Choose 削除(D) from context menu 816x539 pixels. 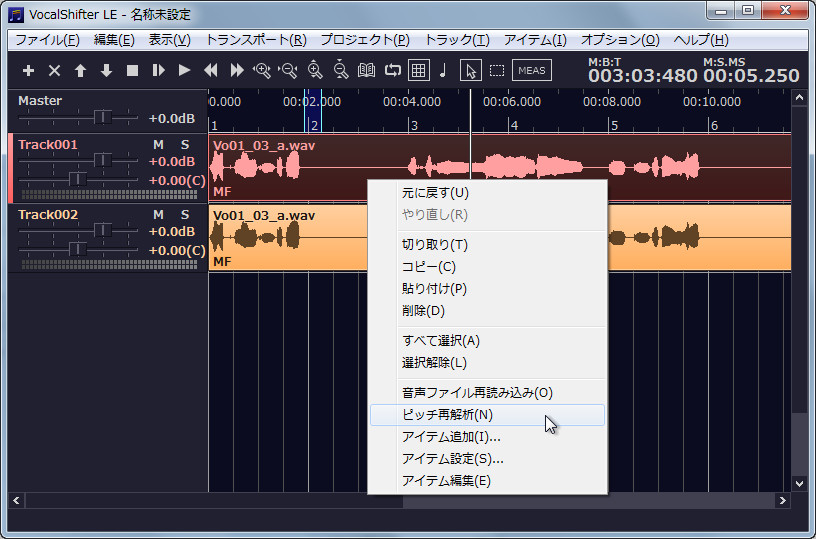tap(488, 311)
